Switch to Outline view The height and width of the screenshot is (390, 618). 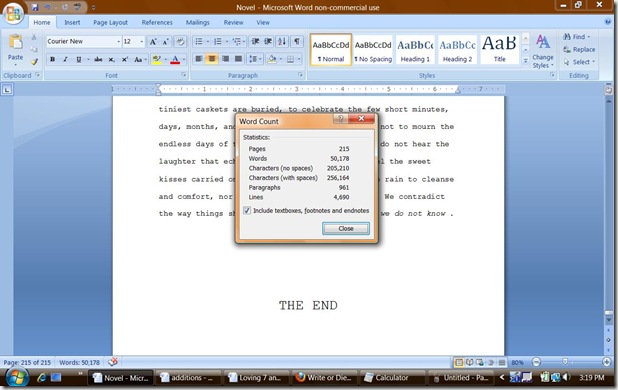pos(491,362)
